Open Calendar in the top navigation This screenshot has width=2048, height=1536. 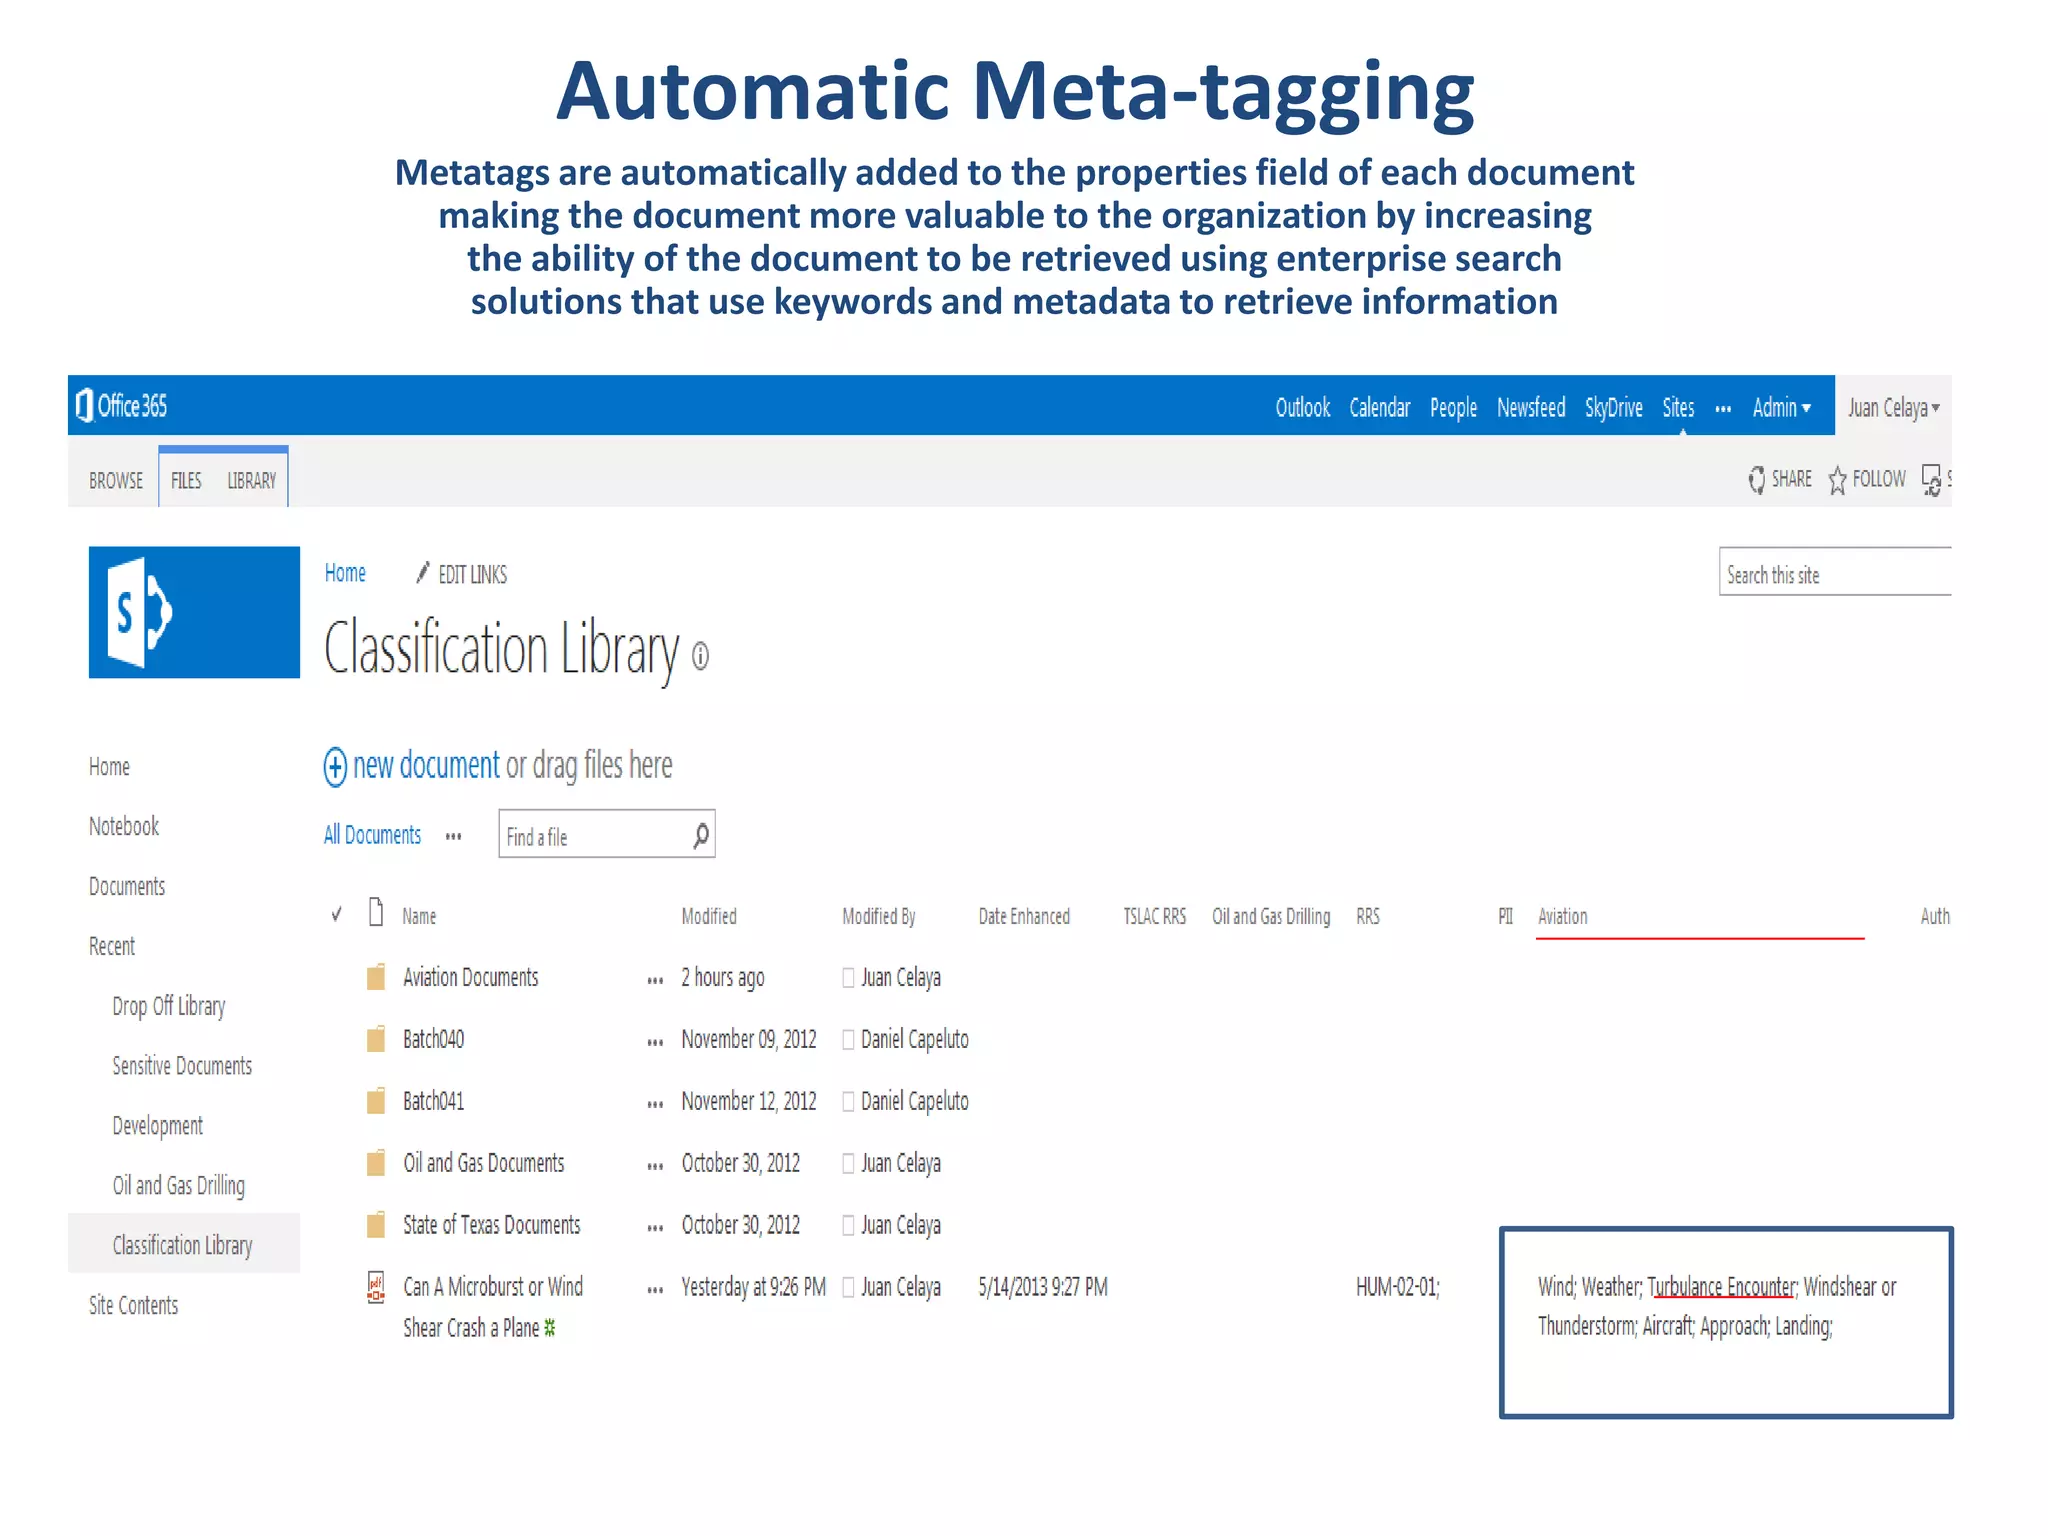tap(1379, 407)
